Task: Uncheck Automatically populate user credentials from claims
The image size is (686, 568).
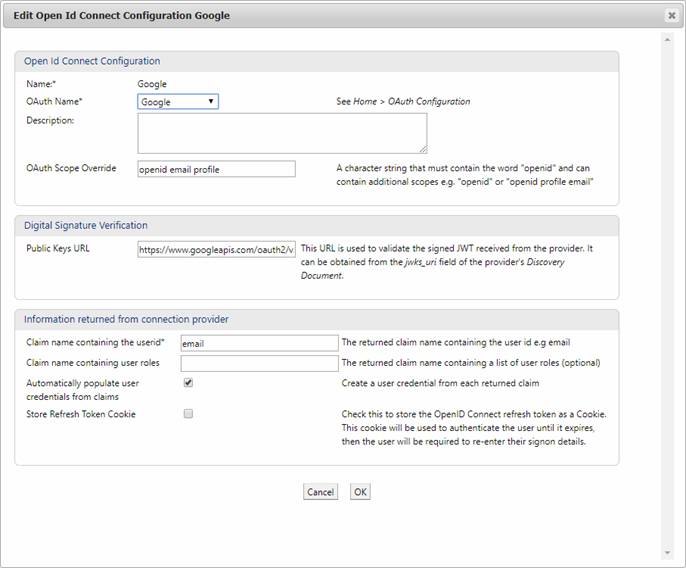Action: pos(188,383)
